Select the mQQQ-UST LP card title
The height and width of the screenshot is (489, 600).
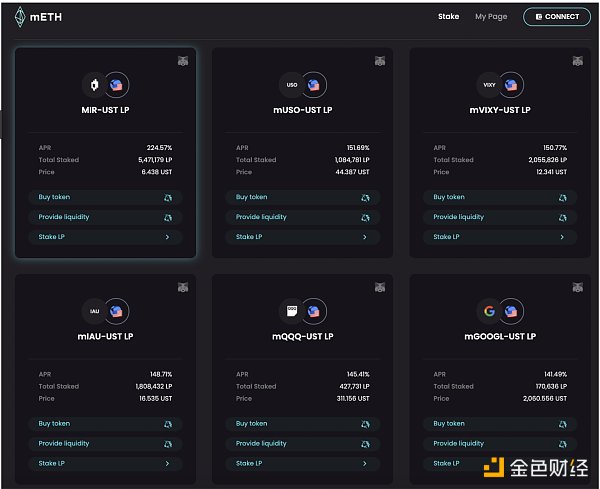point(303,337)
